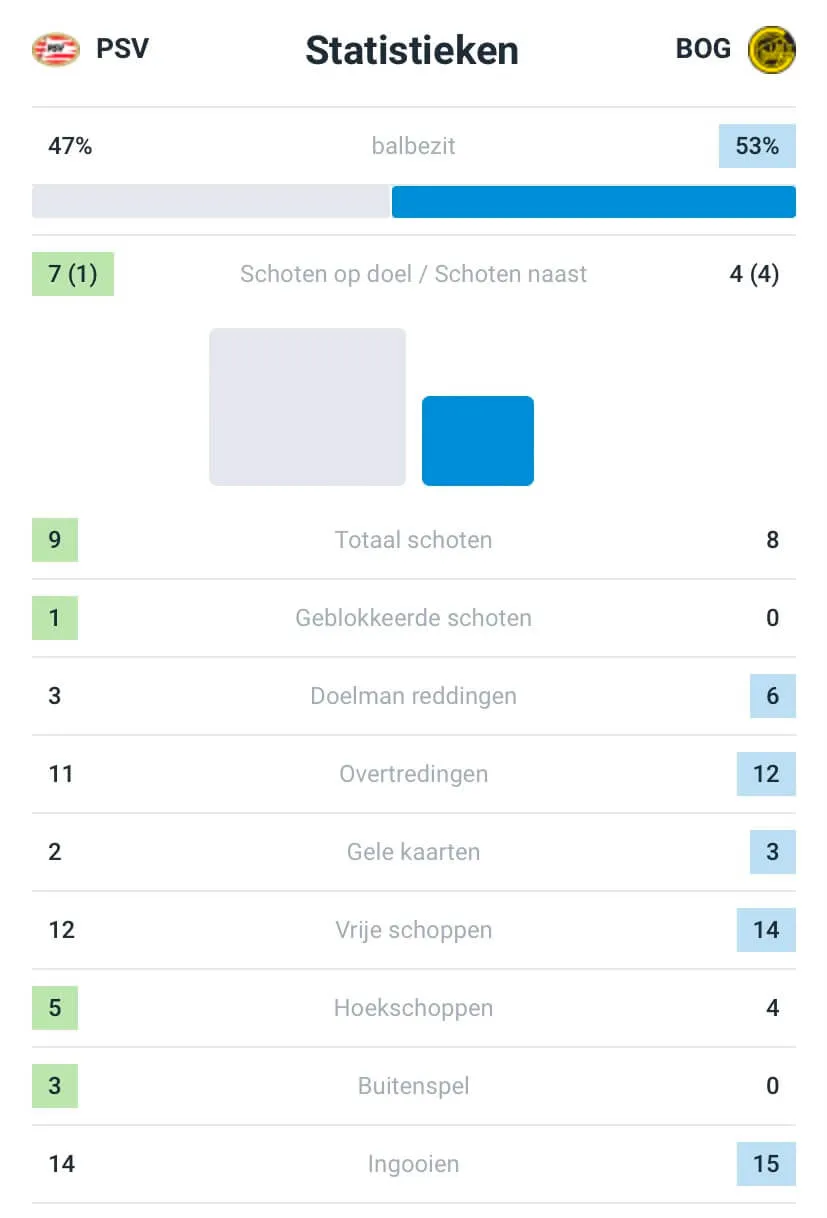Click the Ingooien value 15 badge

coord(766,1164)
